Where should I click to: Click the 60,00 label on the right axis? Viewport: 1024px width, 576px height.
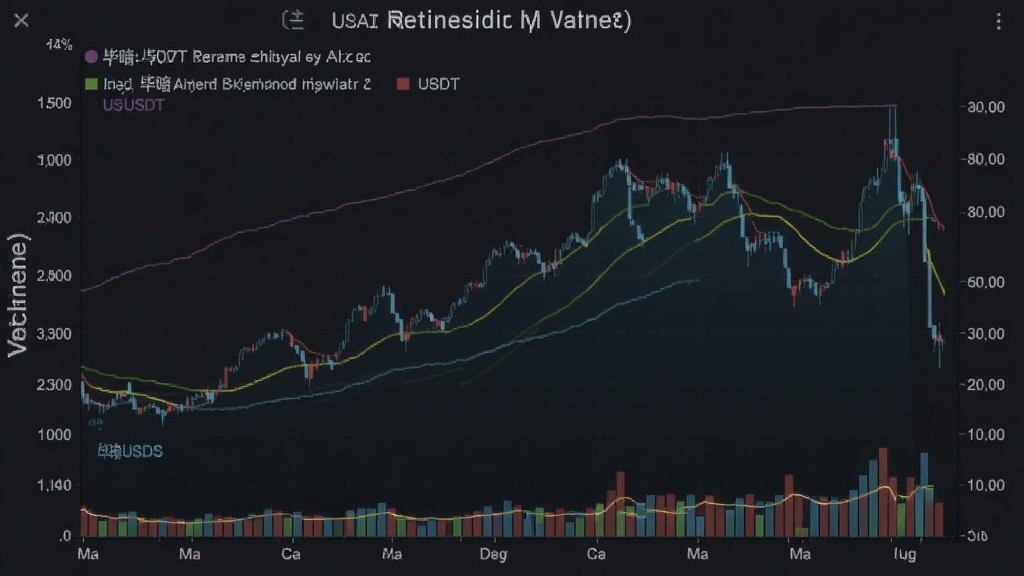click(x=986, y=282)
